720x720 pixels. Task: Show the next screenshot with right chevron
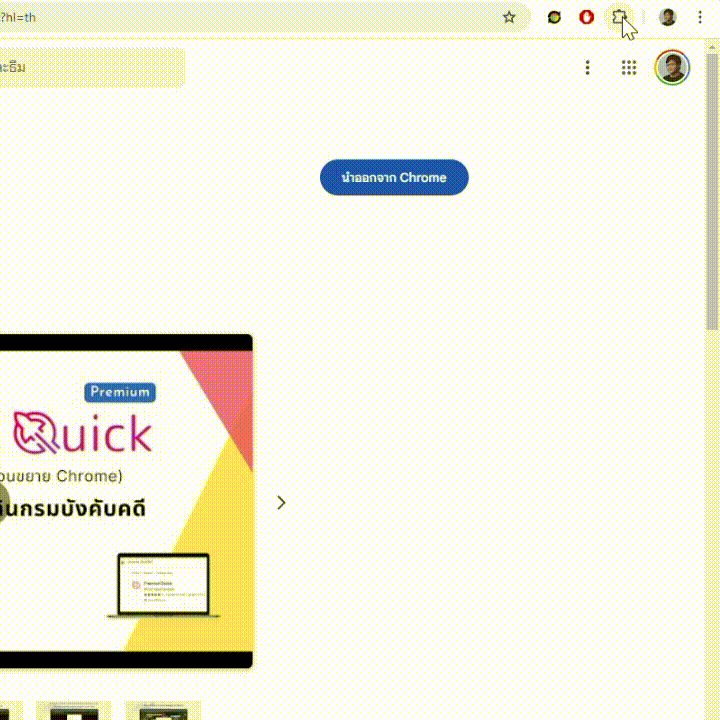pos(281,502)
